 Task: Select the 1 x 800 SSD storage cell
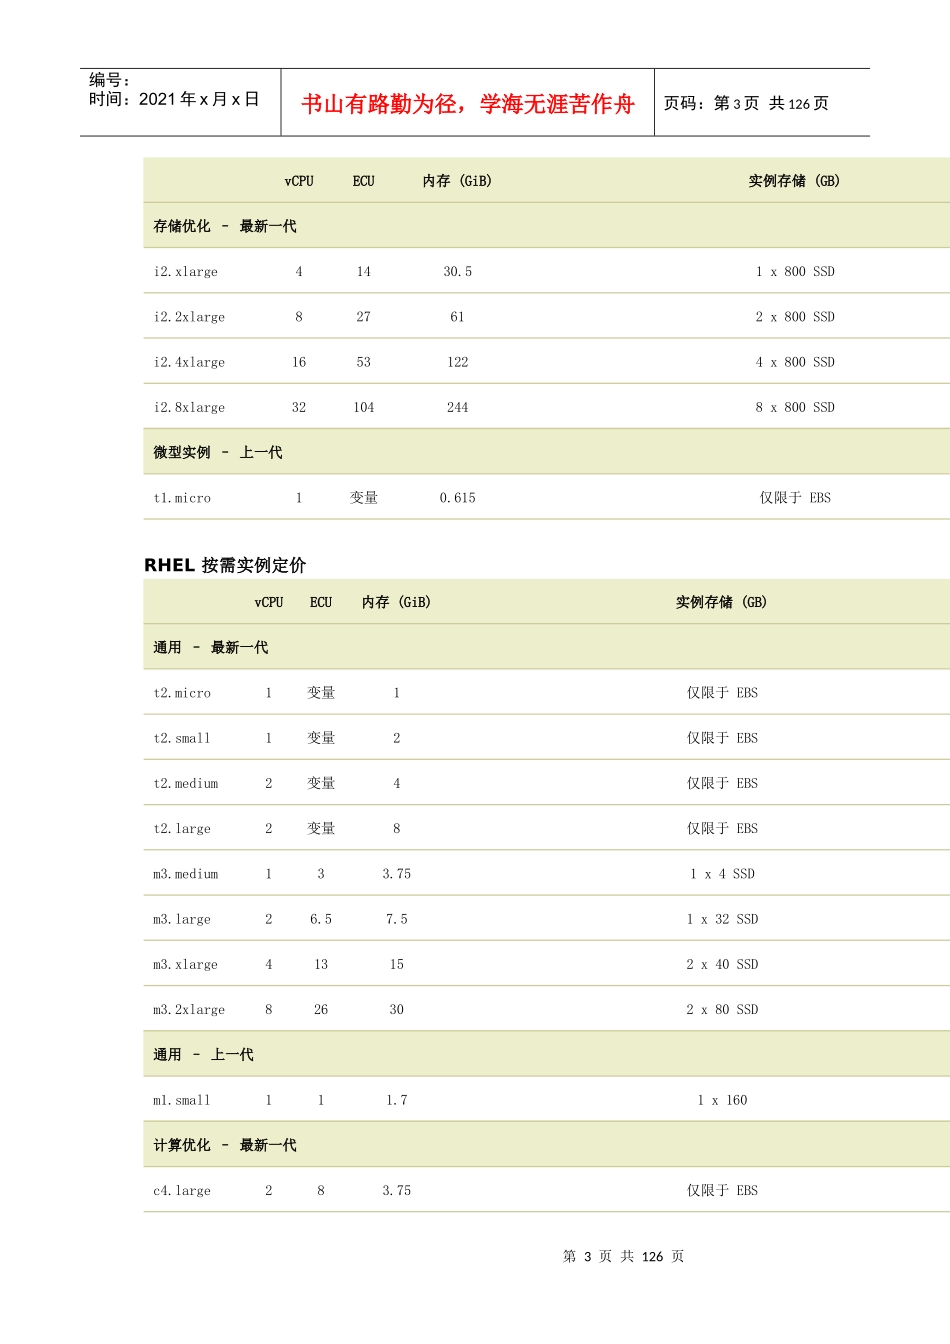coord(795,272)
